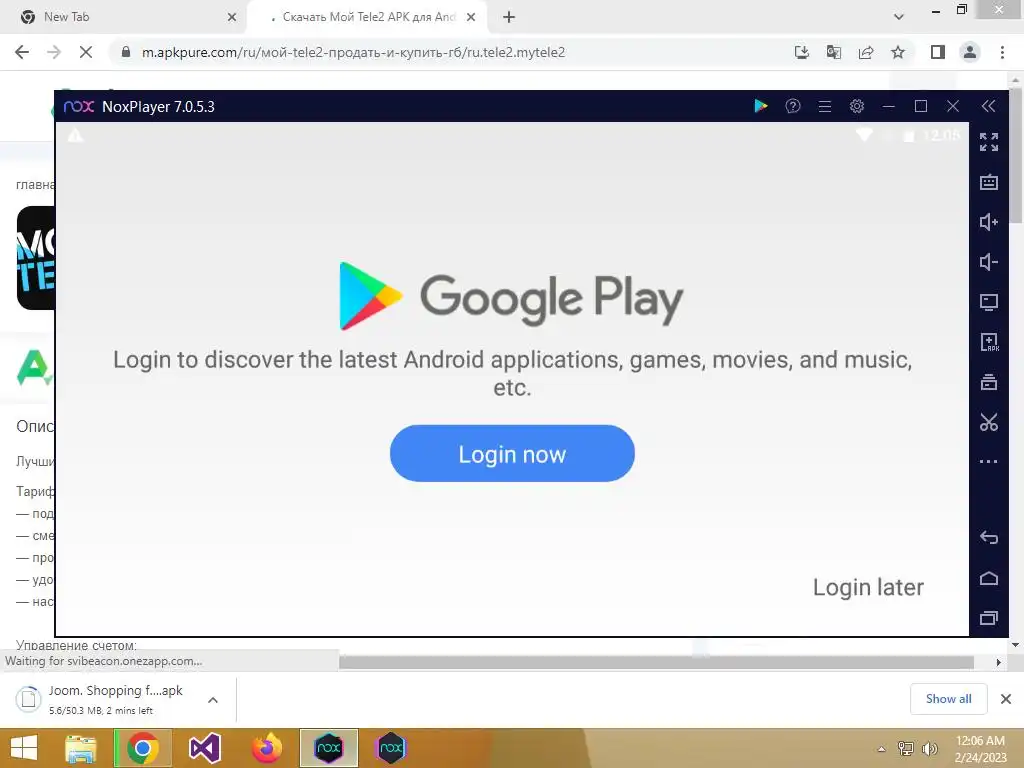Open File Explorer from taskbar
The image size is (1024, 768).
(x=80, y=748)
